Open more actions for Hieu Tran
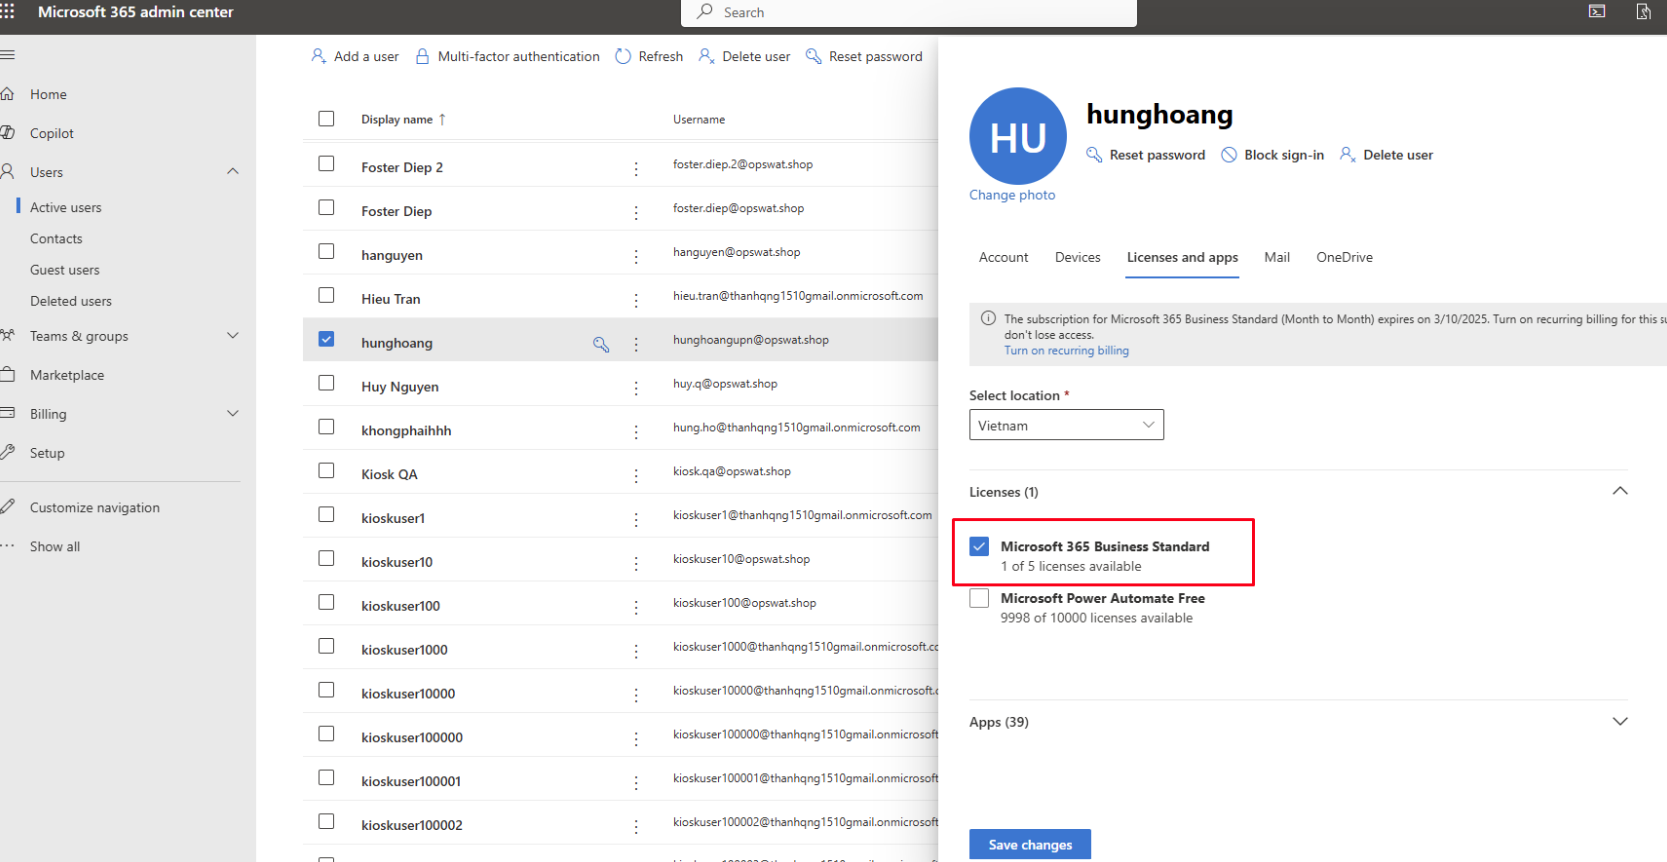Viewport: 1667px width, 862px height. pyautogui.click(x=636, y=301)
